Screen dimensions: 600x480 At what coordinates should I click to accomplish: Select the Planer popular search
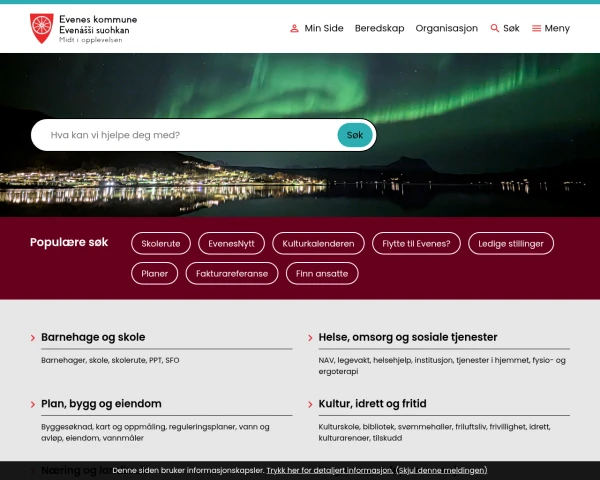(155, 274)
